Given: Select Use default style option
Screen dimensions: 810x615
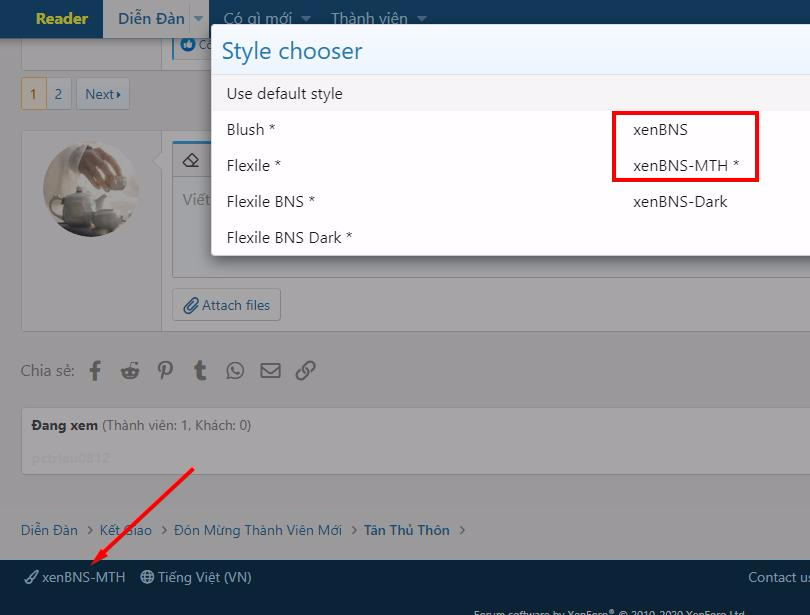Looking at the screenshot, I should point(285,94).
